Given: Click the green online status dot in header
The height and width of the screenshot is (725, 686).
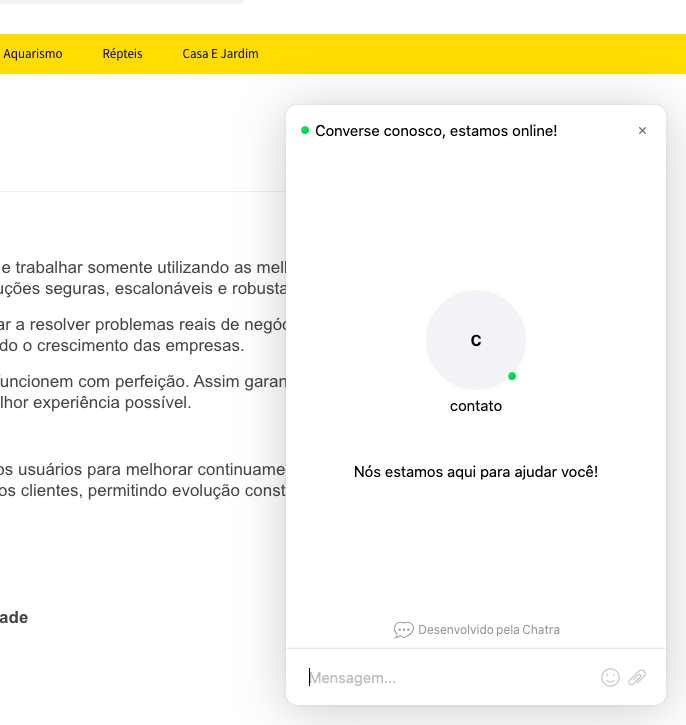Looking at the screenshot, I should 305,130.
